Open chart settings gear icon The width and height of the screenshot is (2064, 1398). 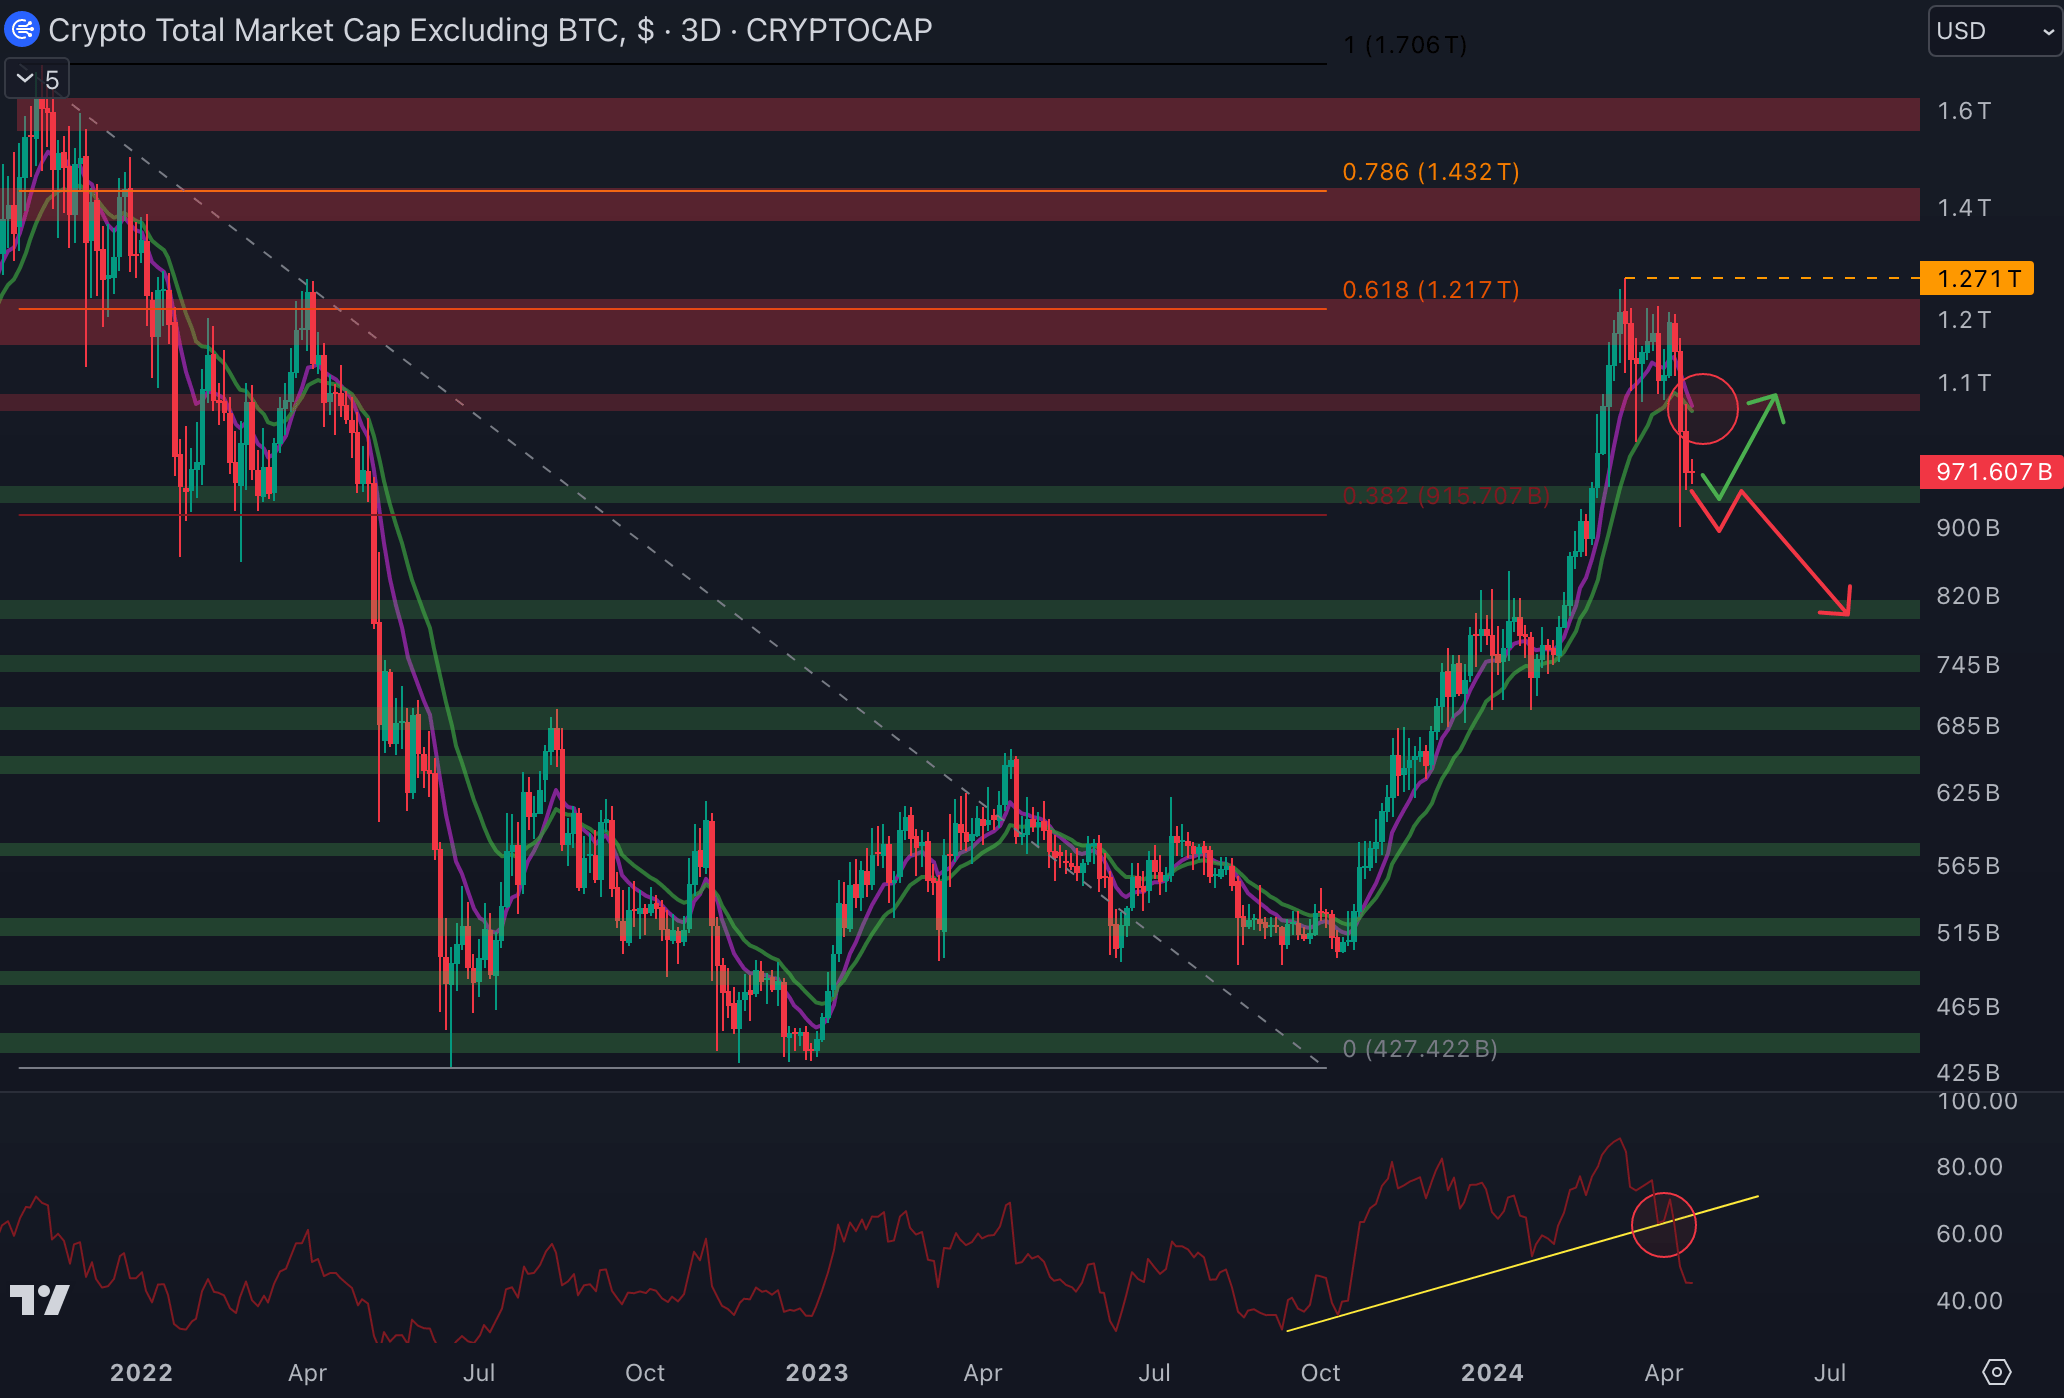pos(1996,1372)
